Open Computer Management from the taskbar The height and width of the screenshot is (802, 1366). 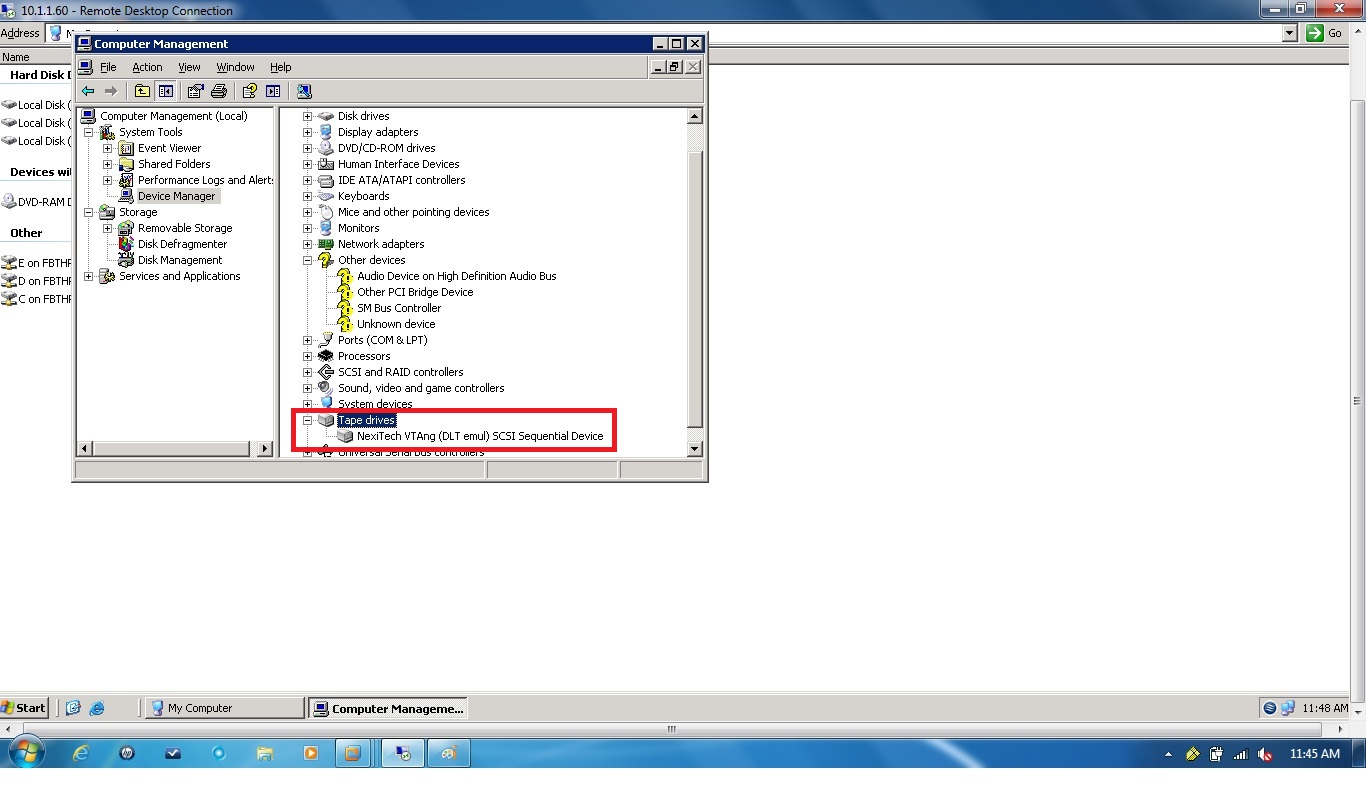pos(388,708)
